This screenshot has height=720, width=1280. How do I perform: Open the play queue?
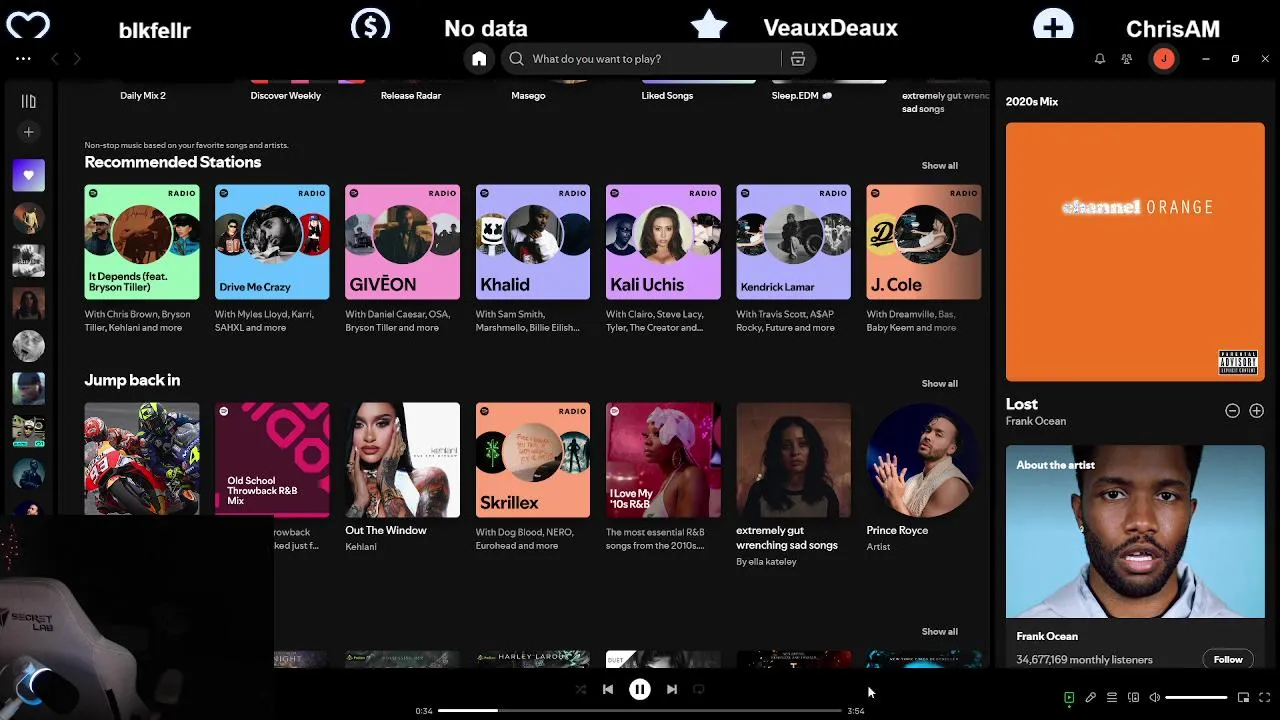(1112, 698)
